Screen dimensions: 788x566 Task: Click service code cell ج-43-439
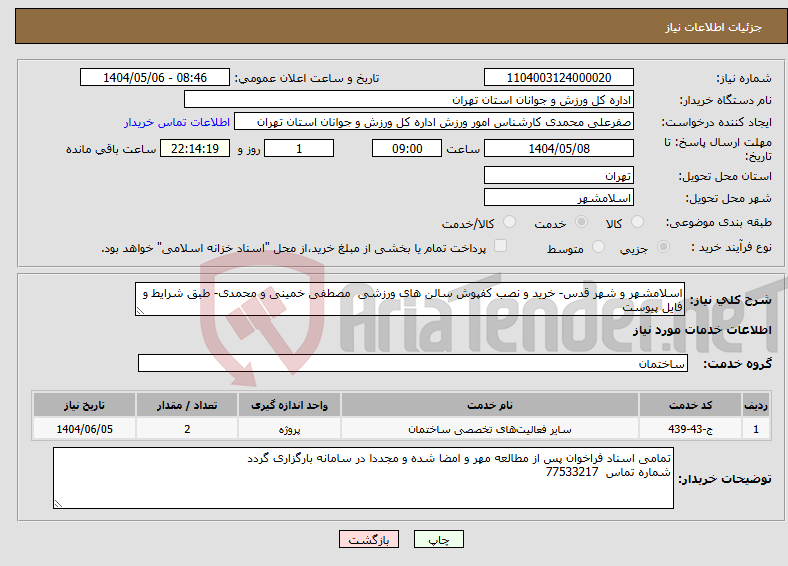click(691, 429)
